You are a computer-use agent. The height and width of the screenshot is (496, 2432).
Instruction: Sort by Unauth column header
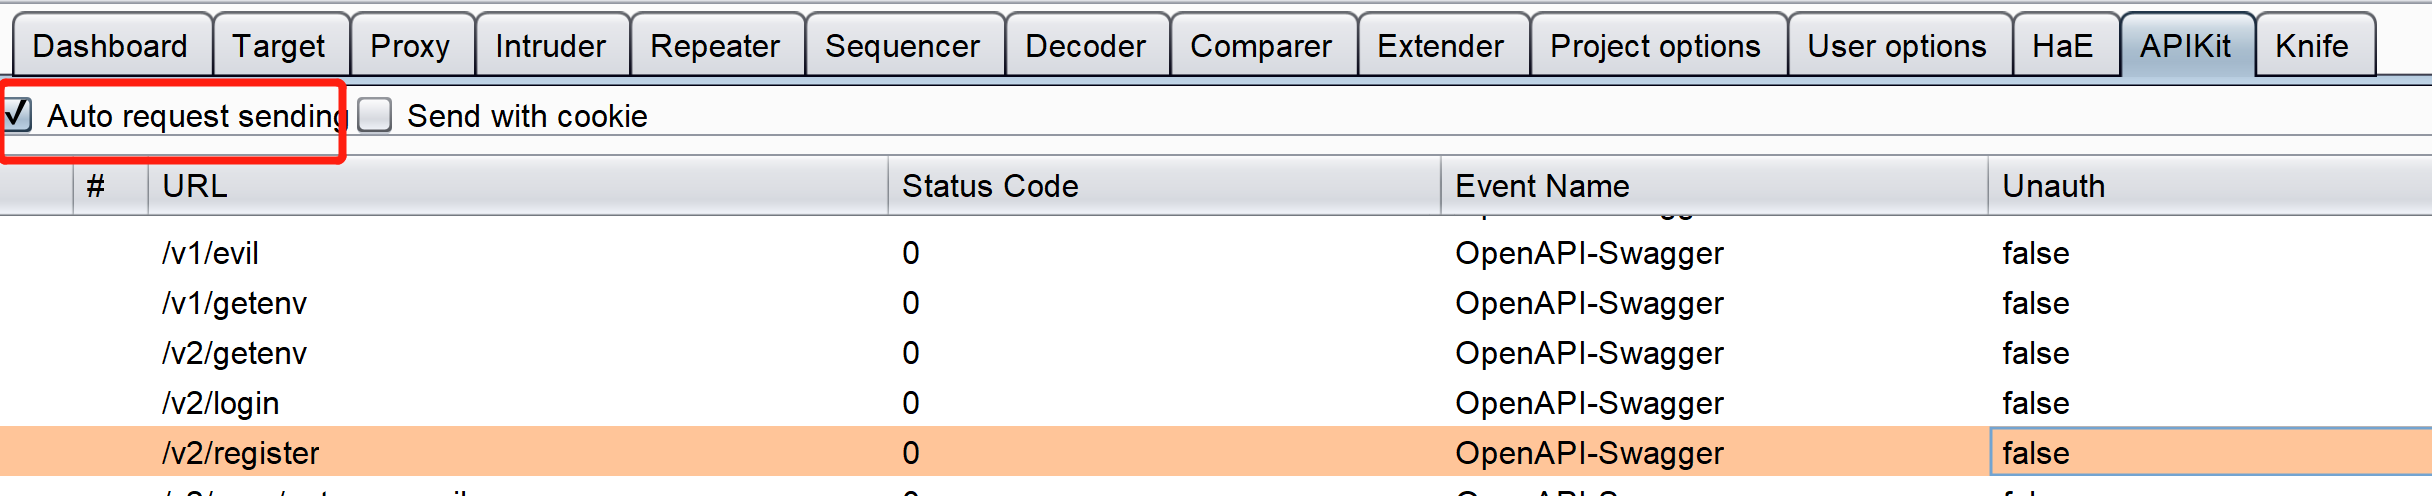coord(2210,186)
